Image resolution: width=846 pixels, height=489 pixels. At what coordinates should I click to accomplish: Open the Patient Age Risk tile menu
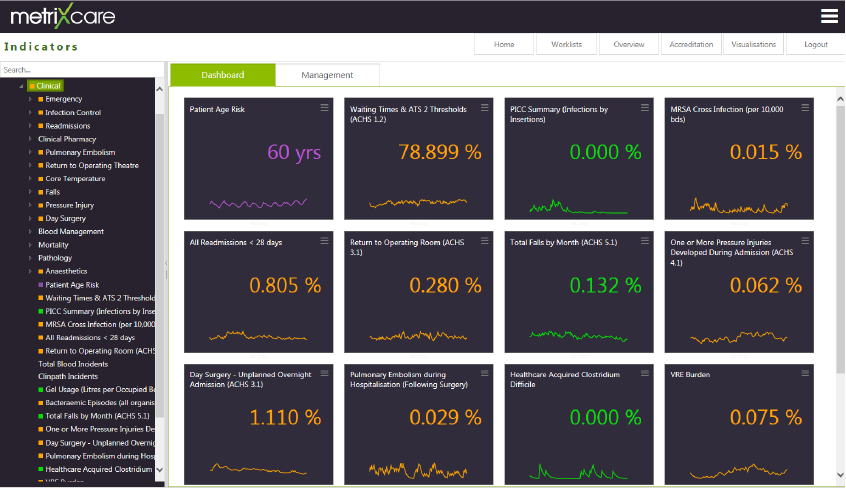[324, 107]
